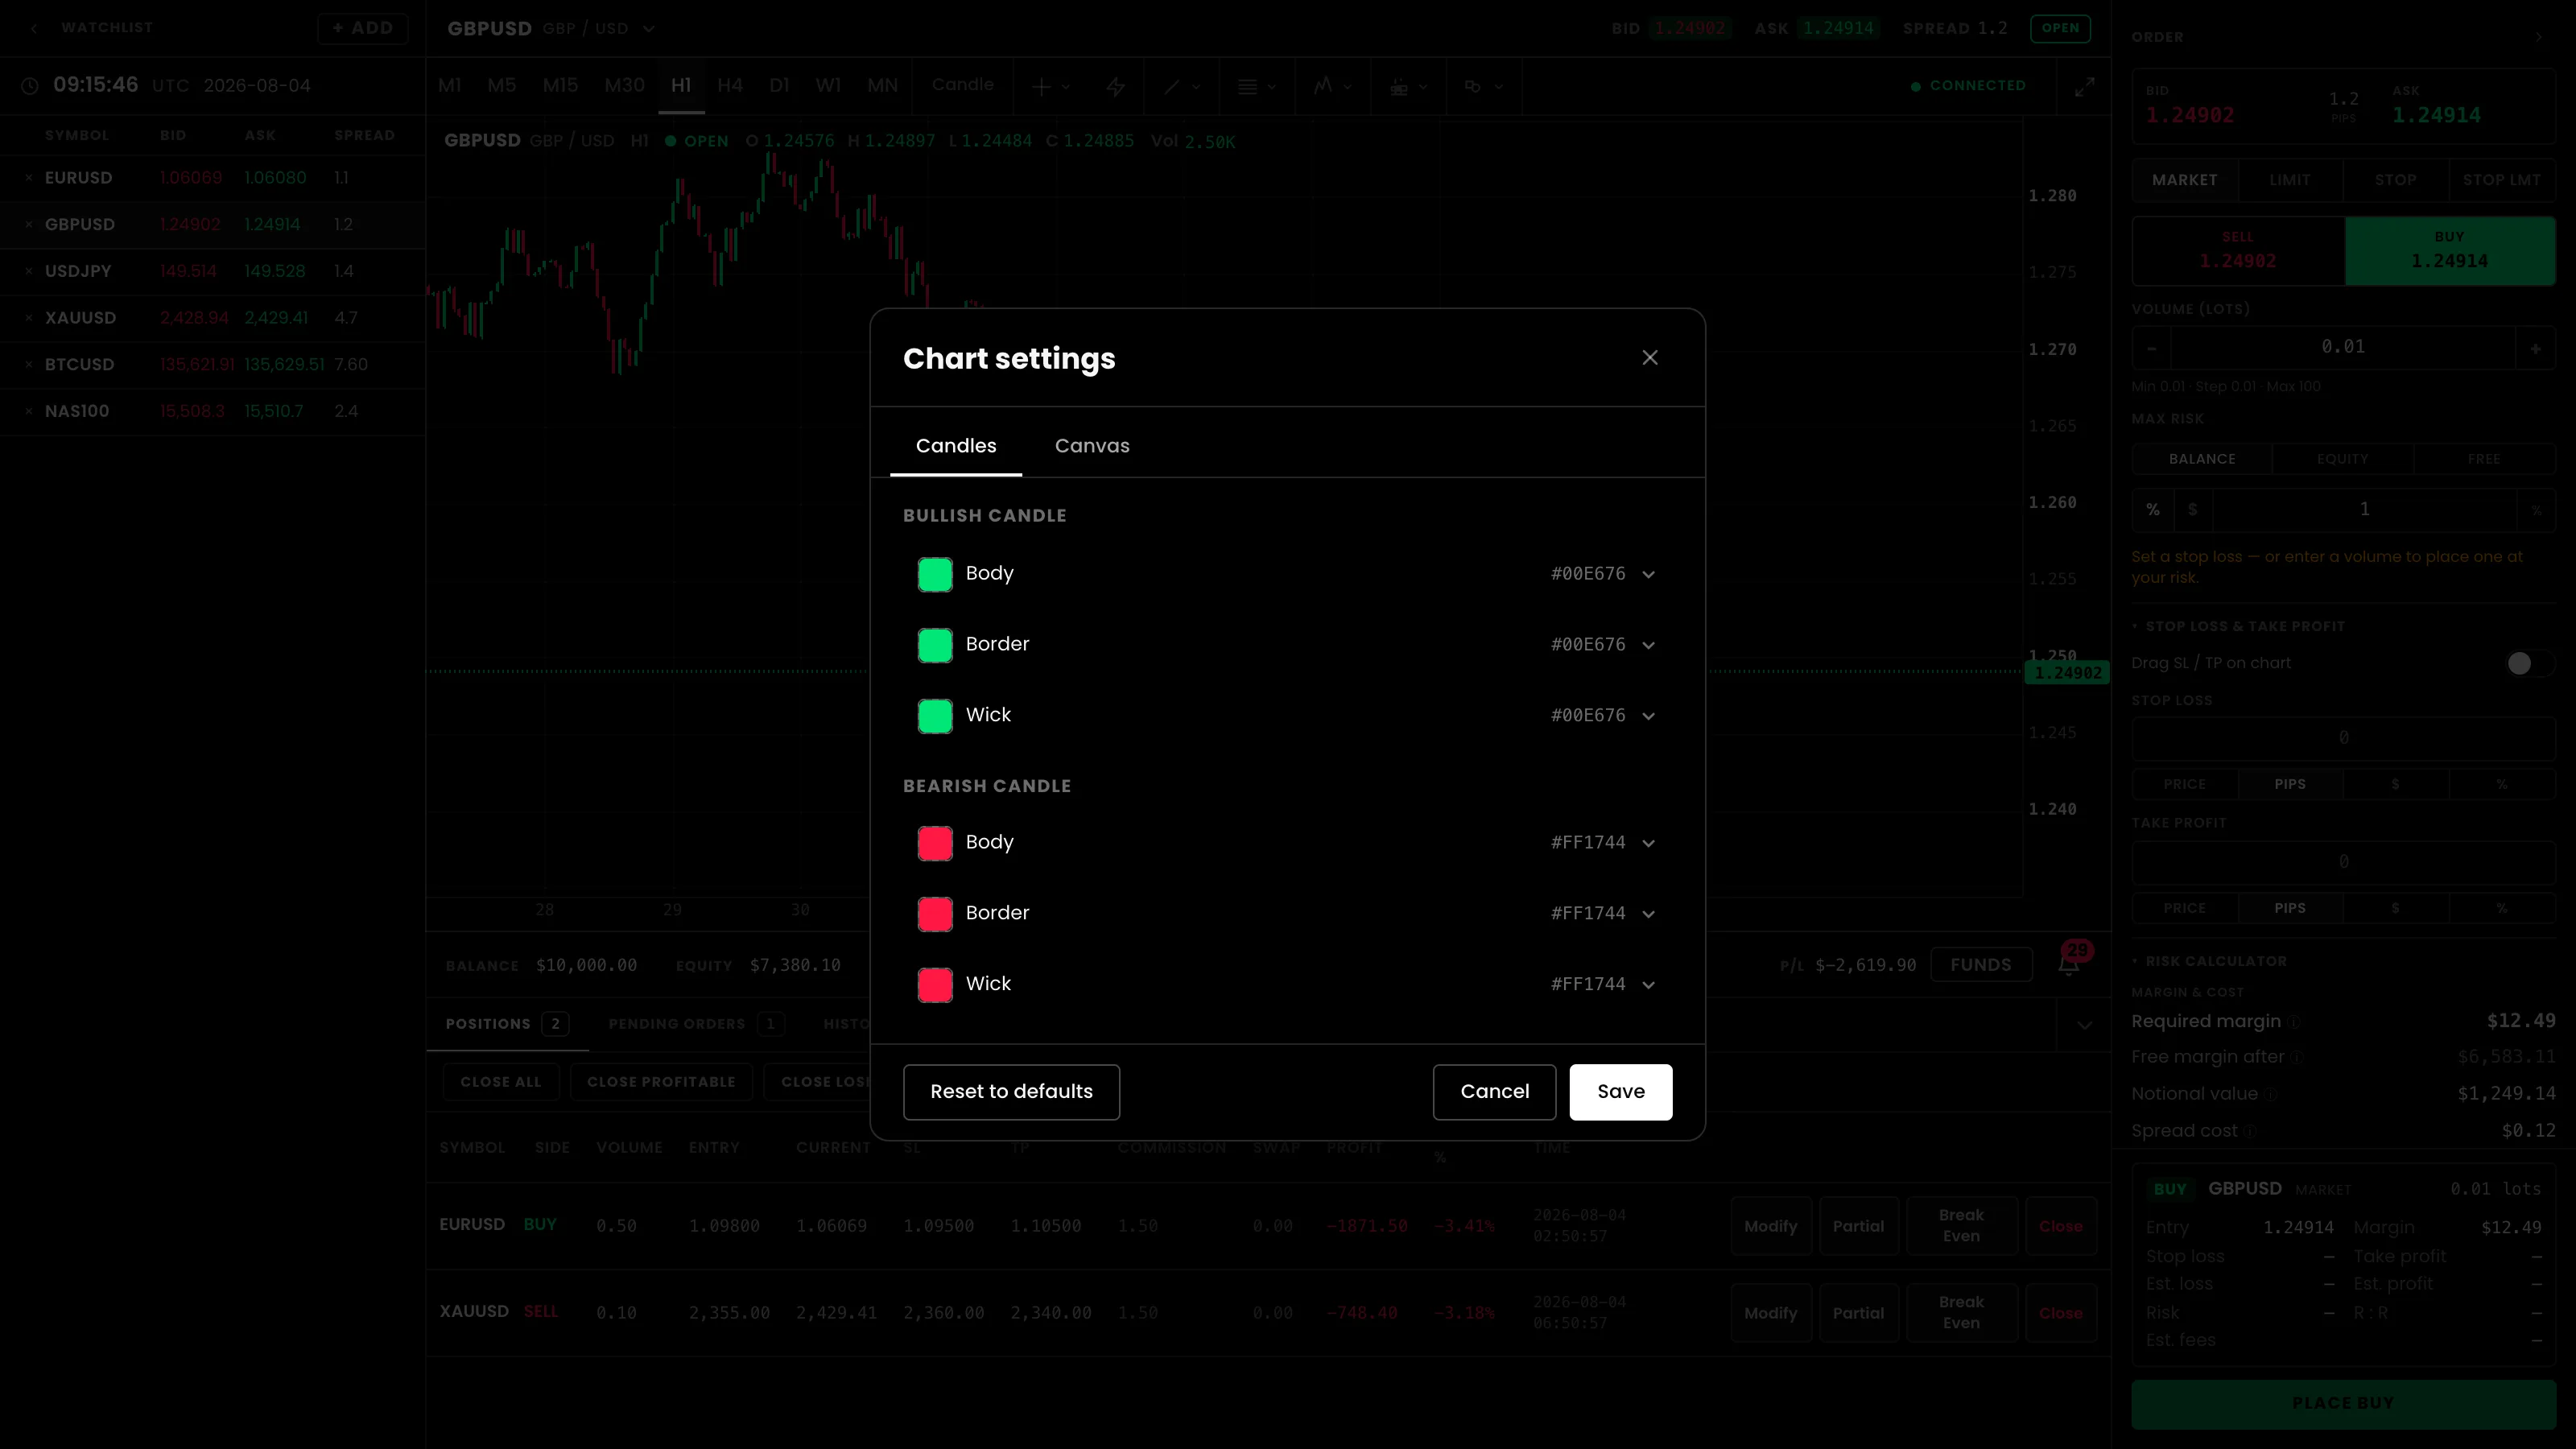
Task: Click the info icon next to Notional value
Action: [2270, 1095]
